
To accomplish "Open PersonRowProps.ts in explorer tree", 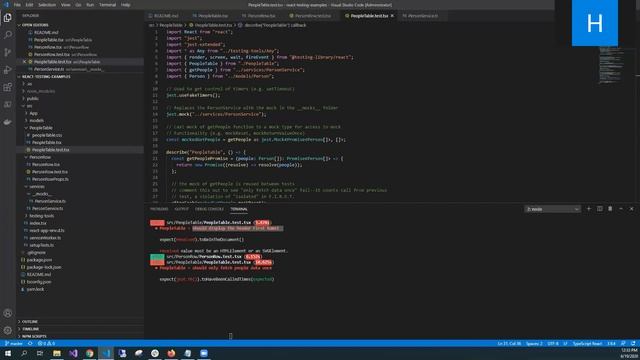I will 50,179.
